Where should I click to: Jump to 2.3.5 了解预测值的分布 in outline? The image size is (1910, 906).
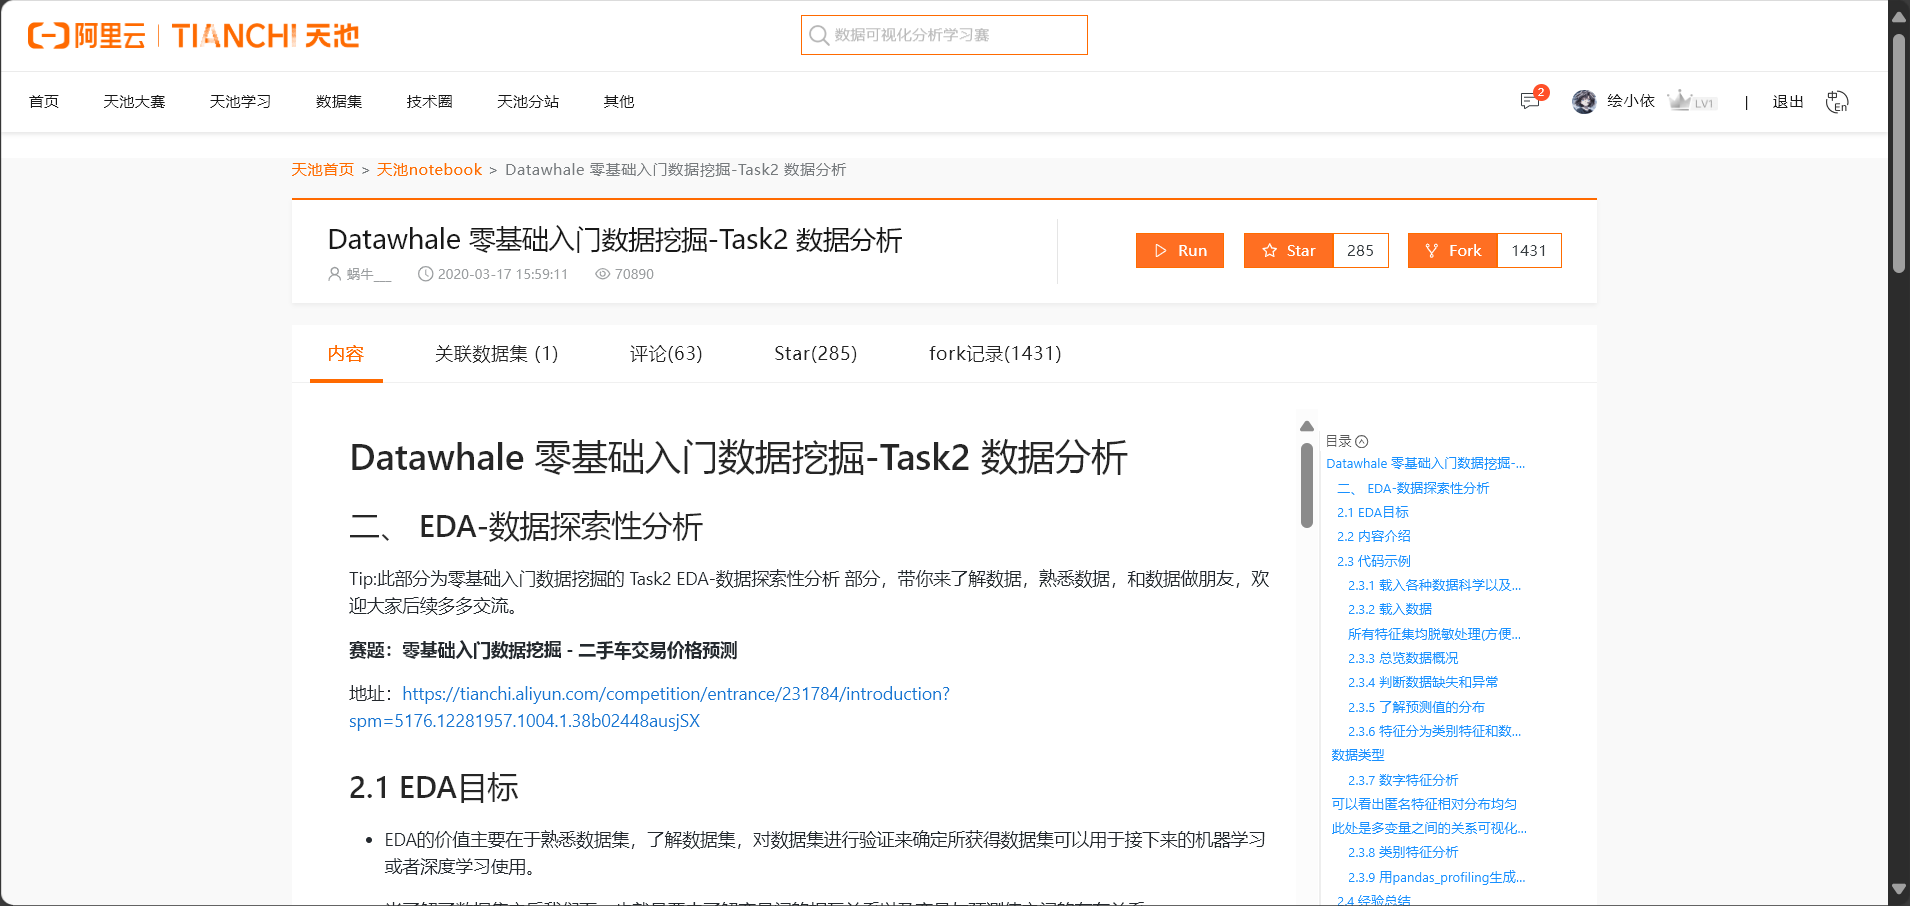click(1416, 707)
